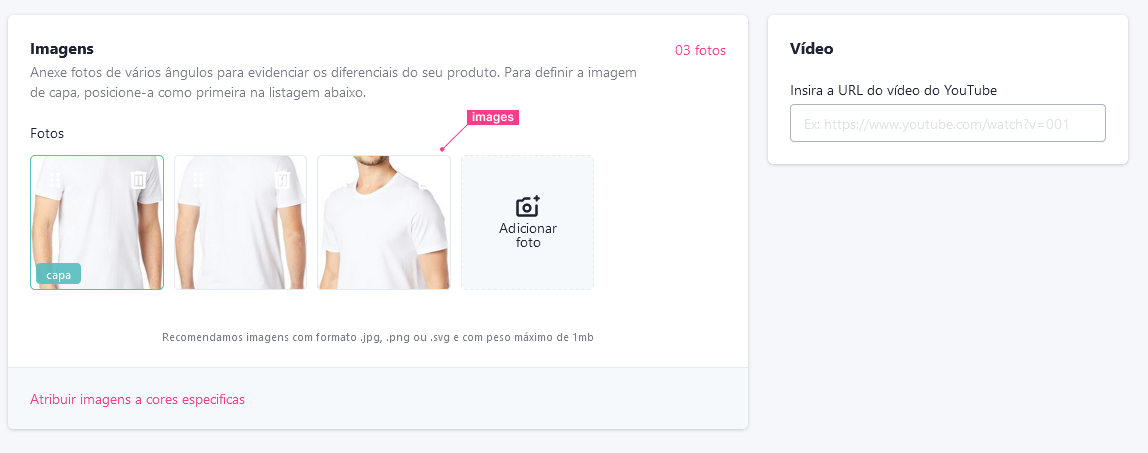1148x453 pixels.
Task: Click the "Vídeo" panel heading
Action: coord(812,49)
